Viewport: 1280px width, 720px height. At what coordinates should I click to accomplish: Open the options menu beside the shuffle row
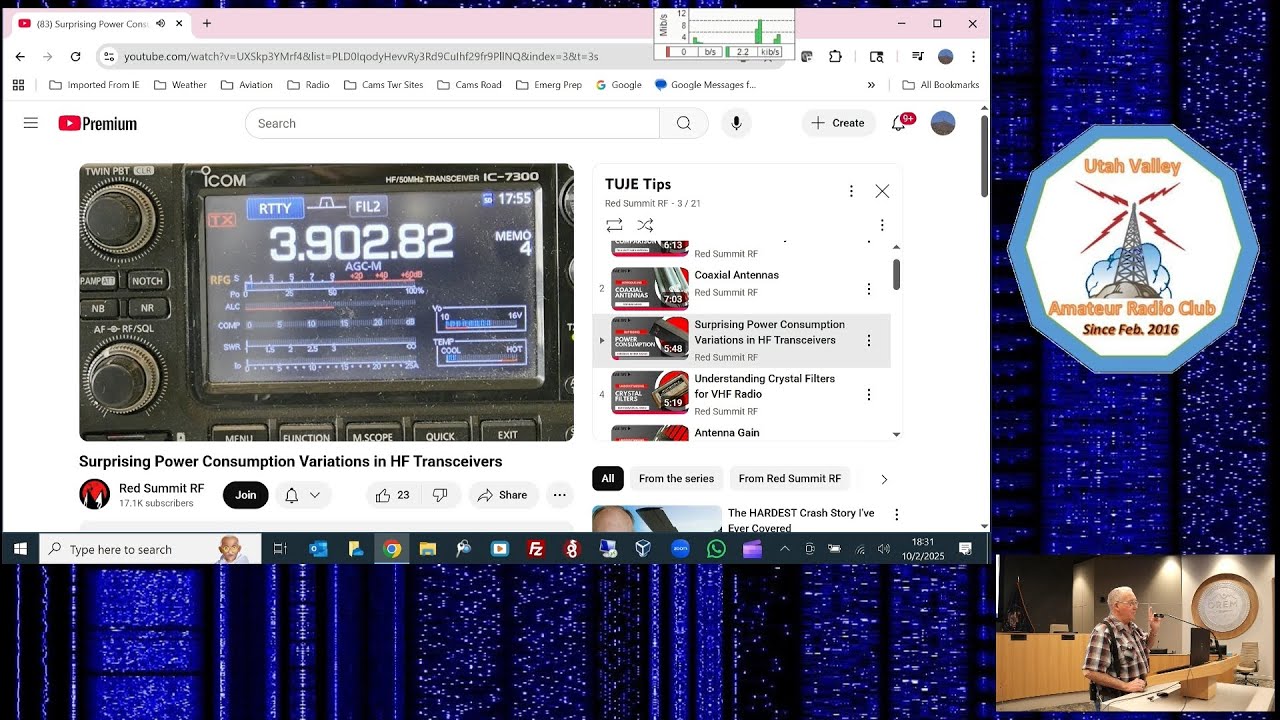(882, 225)
